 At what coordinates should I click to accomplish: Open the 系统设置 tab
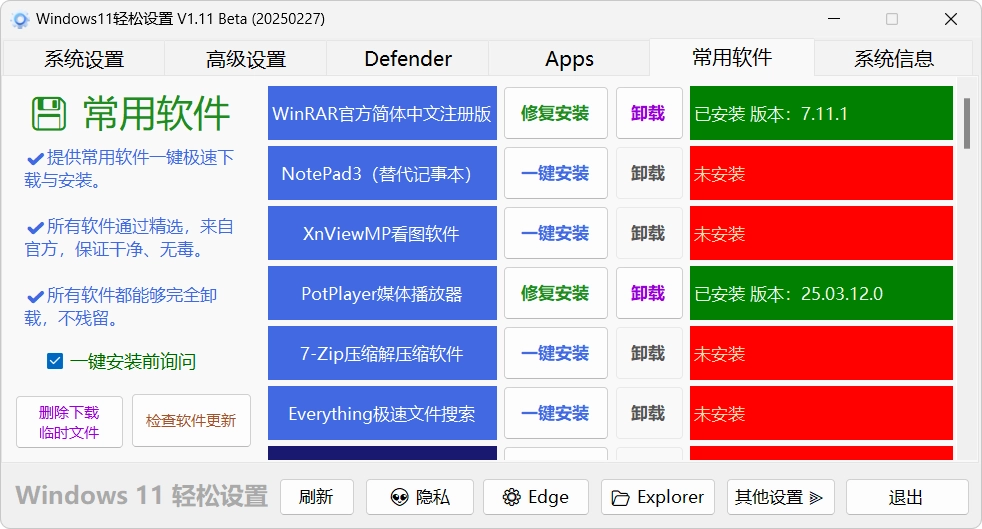84,59
